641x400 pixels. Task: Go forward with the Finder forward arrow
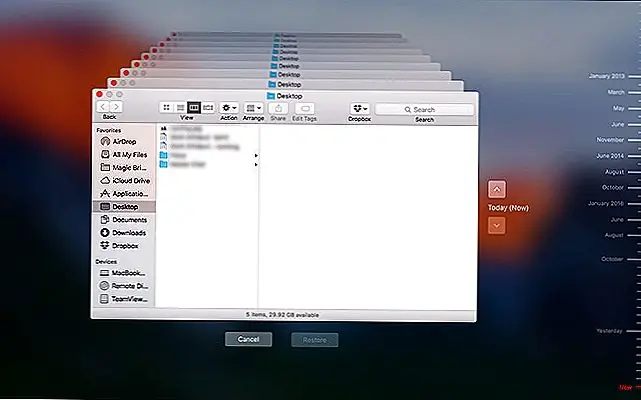click(x=116, y=107)
